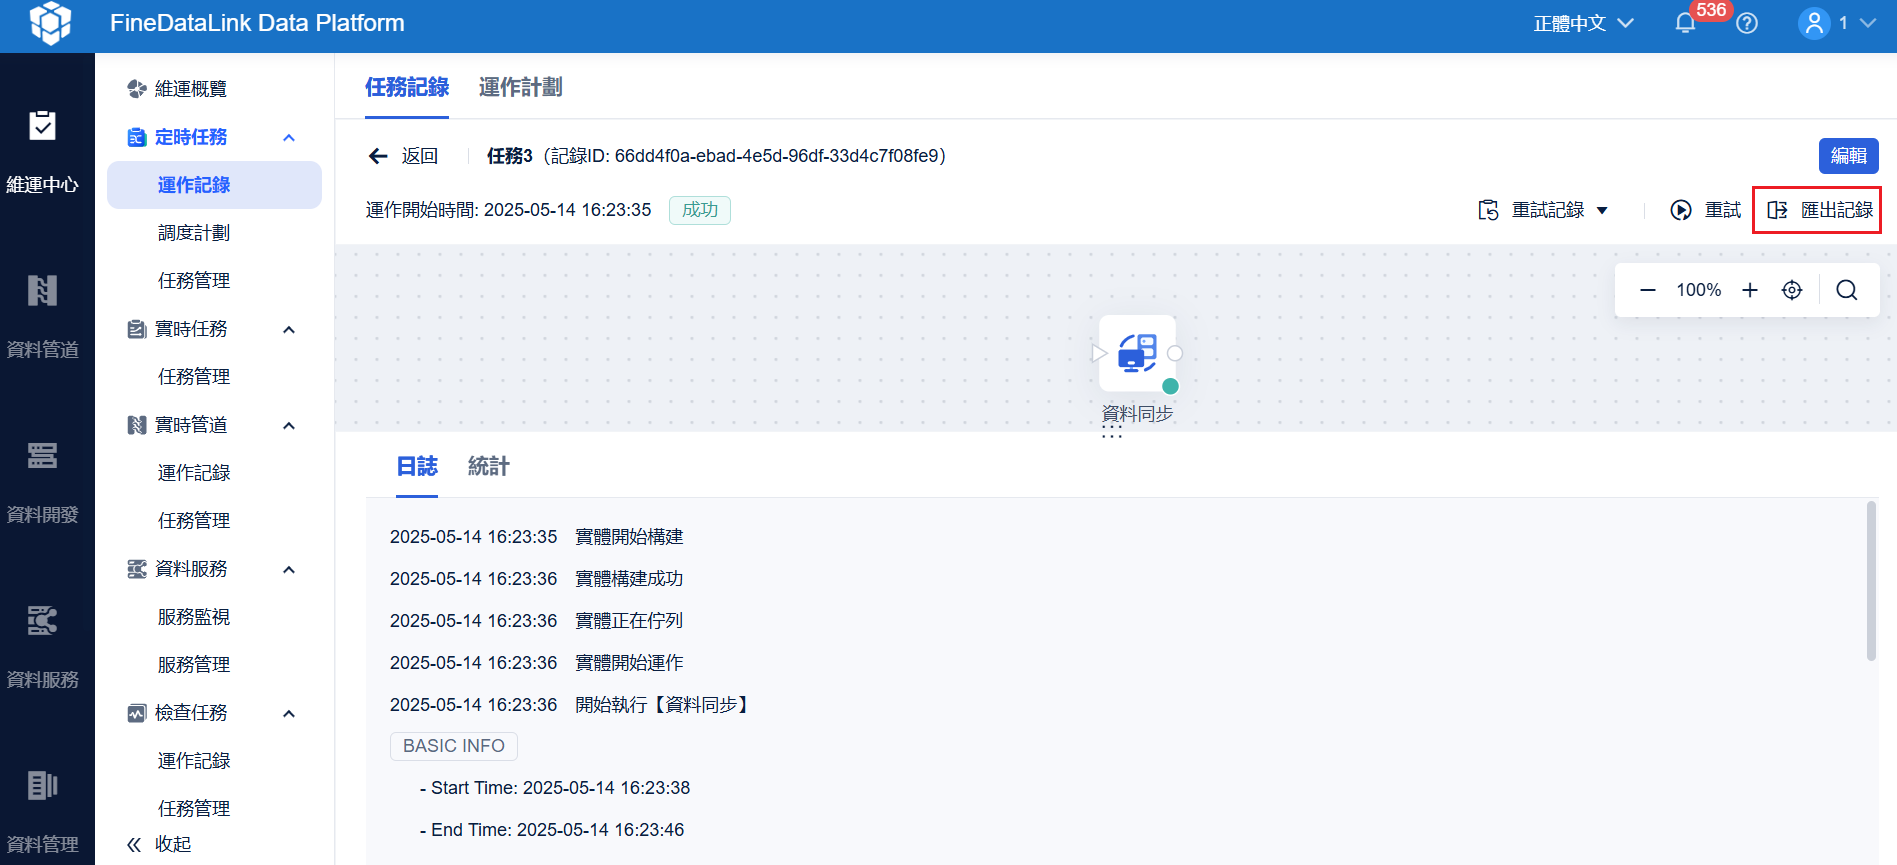
Task: Click the FineDataLink logo icon
Action: (x=50, y=23)
